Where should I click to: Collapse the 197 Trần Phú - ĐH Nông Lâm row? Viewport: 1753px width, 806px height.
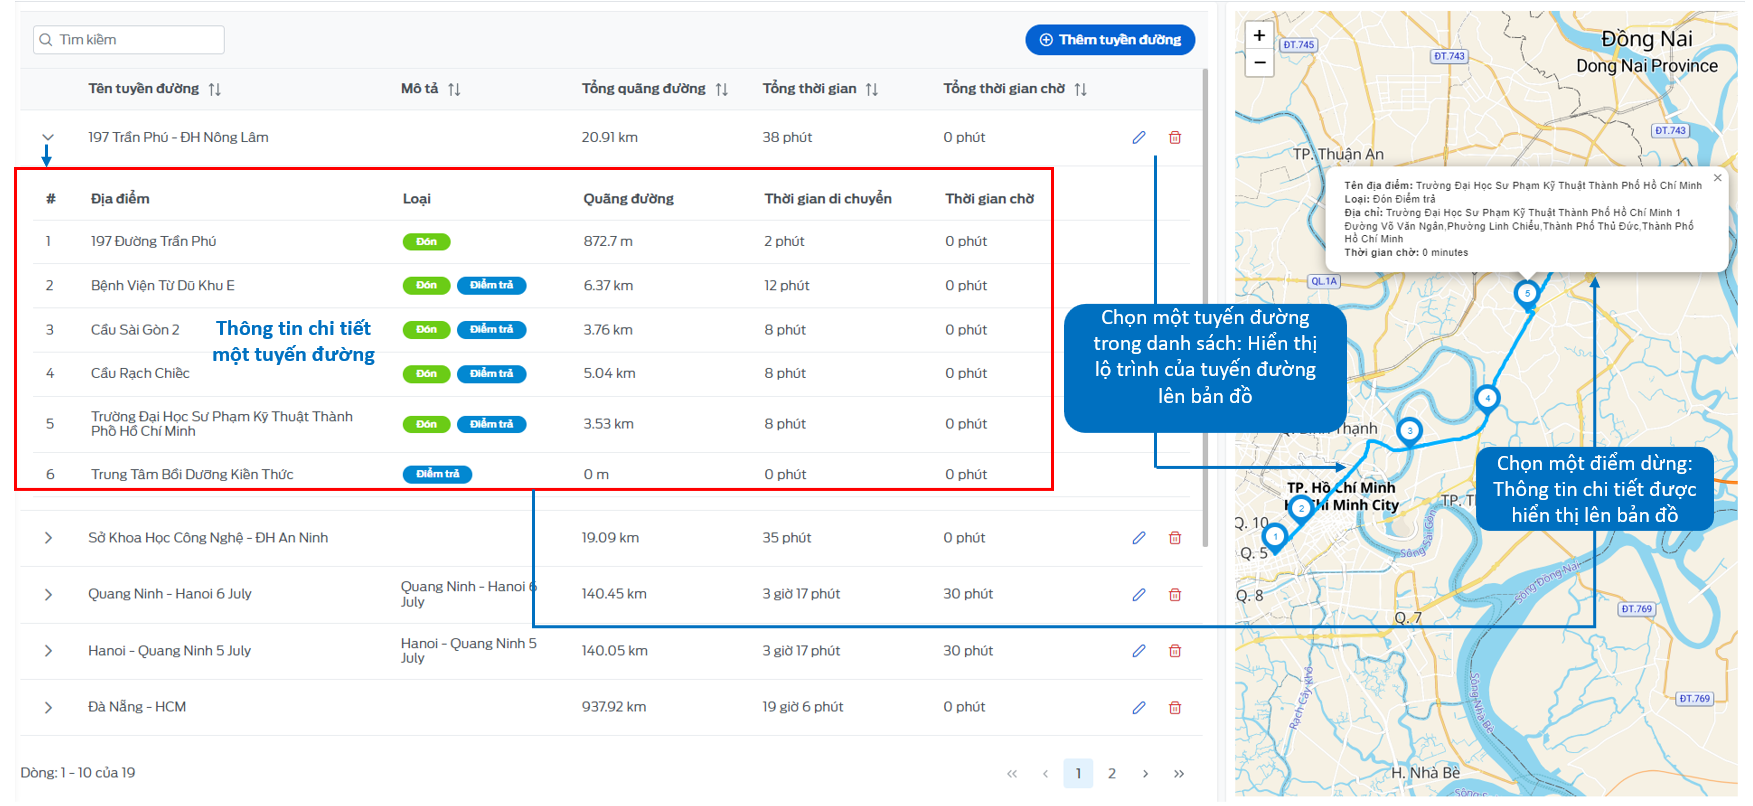click(47, 137)
